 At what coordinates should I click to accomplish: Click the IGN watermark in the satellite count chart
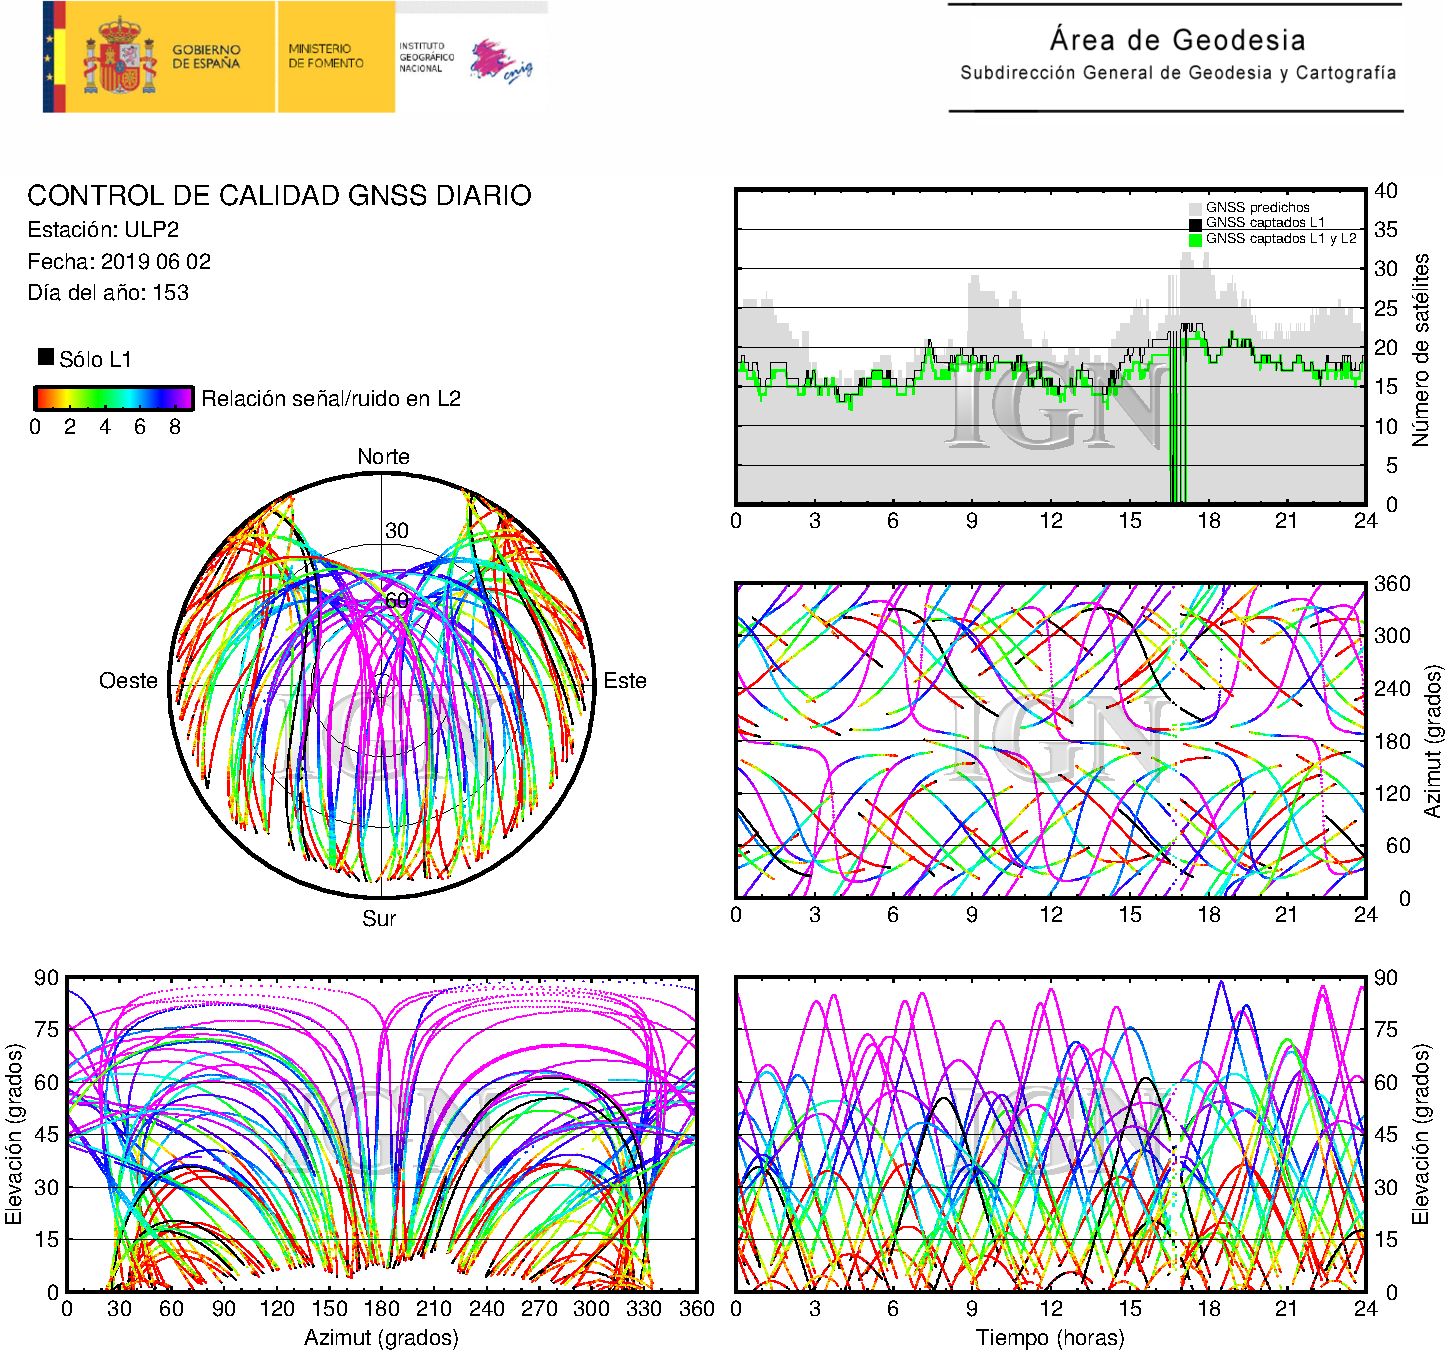pyautogui.click(x=1050, y=405)
